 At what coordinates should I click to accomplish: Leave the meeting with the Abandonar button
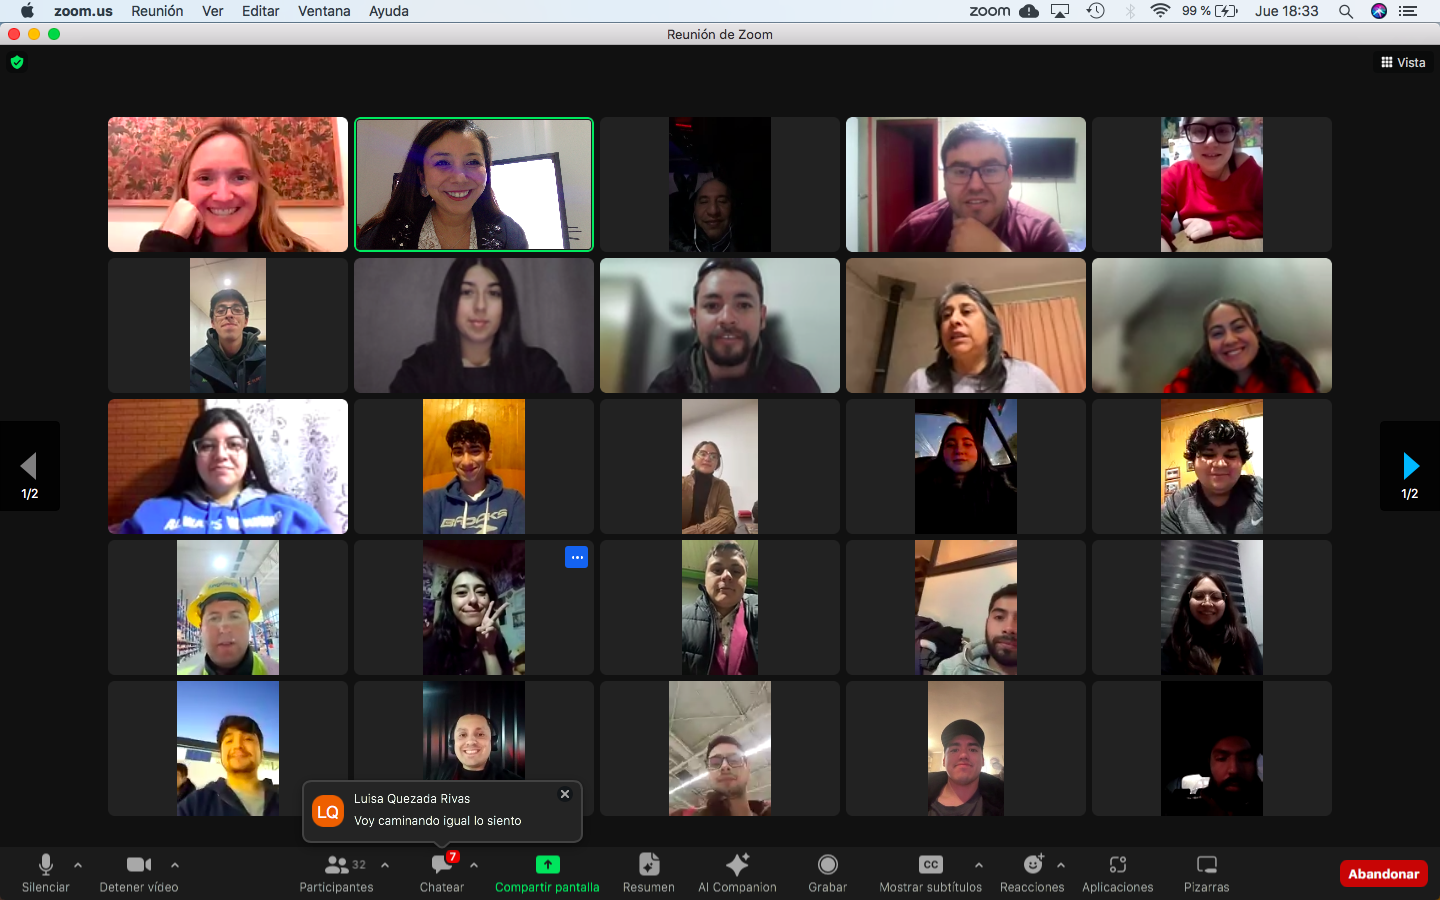click(1383, 874)
